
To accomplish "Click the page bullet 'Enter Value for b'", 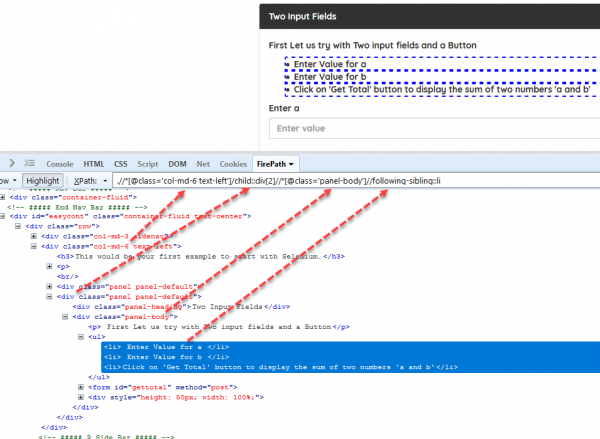I will [330, 77].
